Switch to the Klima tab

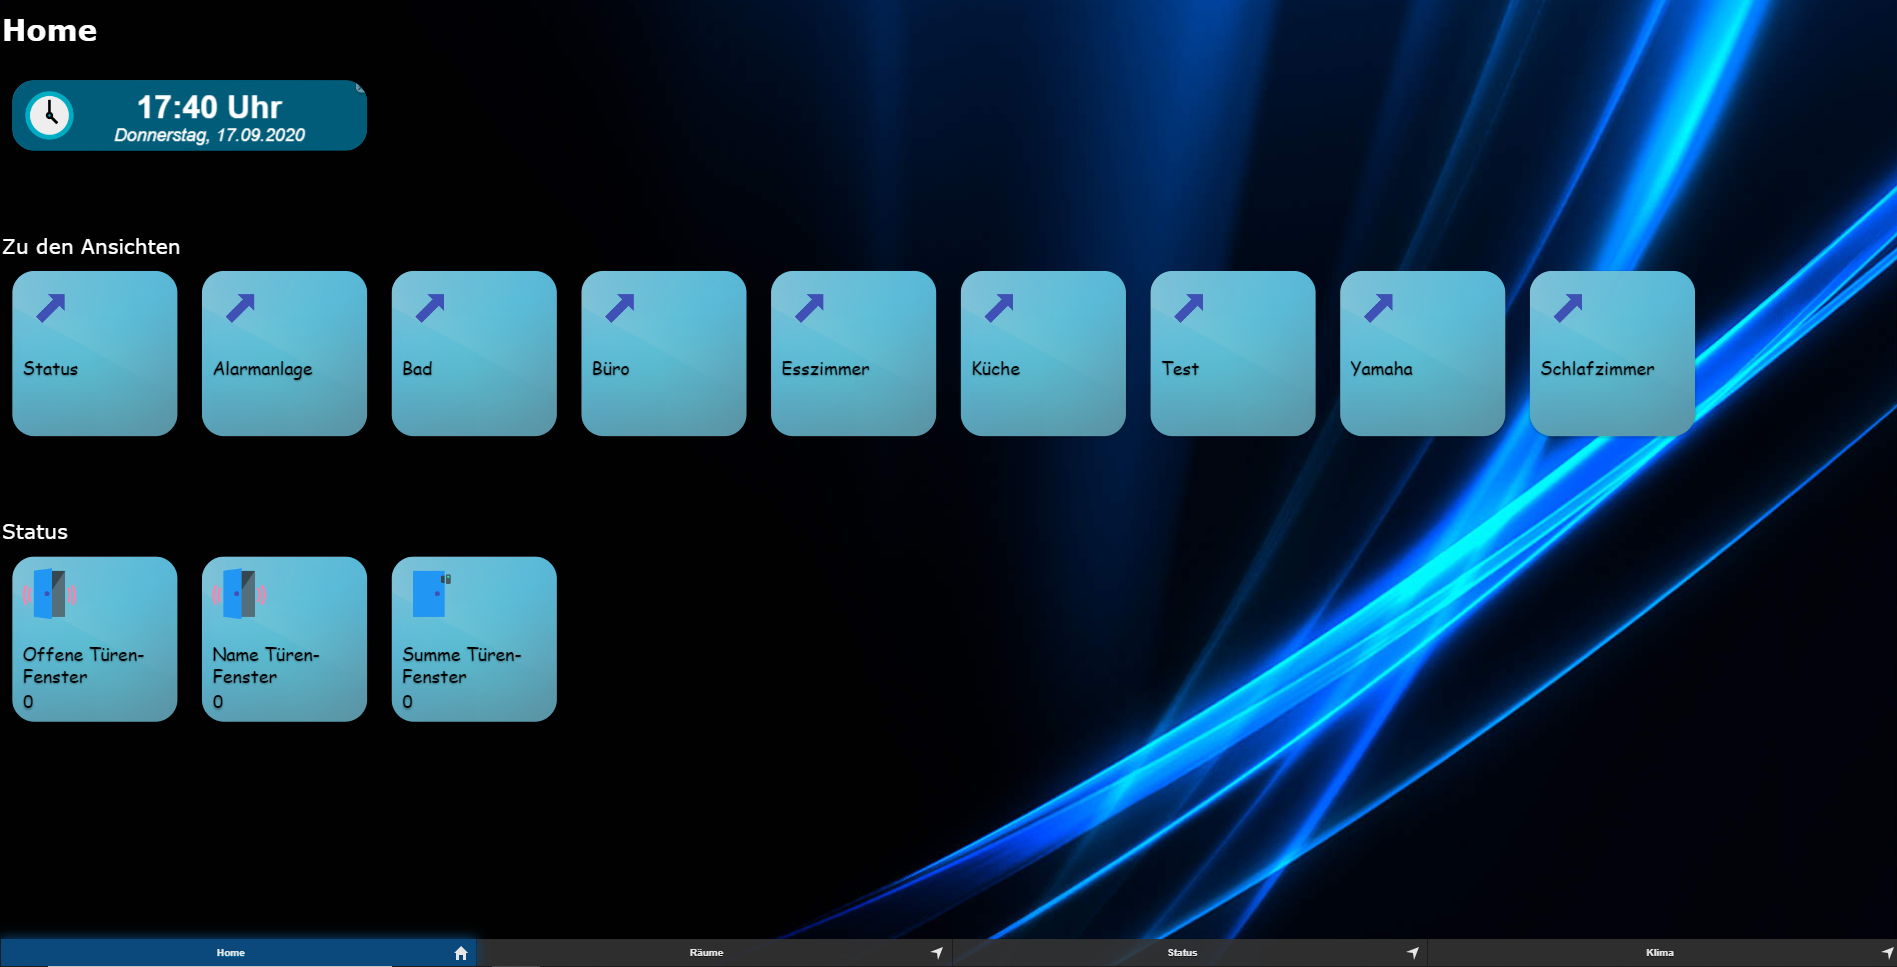pos(1662,953)
